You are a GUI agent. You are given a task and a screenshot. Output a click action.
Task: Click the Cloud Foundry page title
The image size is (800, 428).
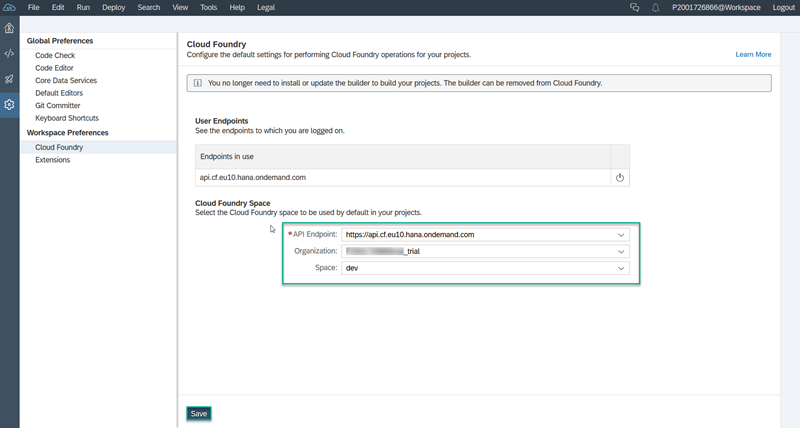click(216, 44)
